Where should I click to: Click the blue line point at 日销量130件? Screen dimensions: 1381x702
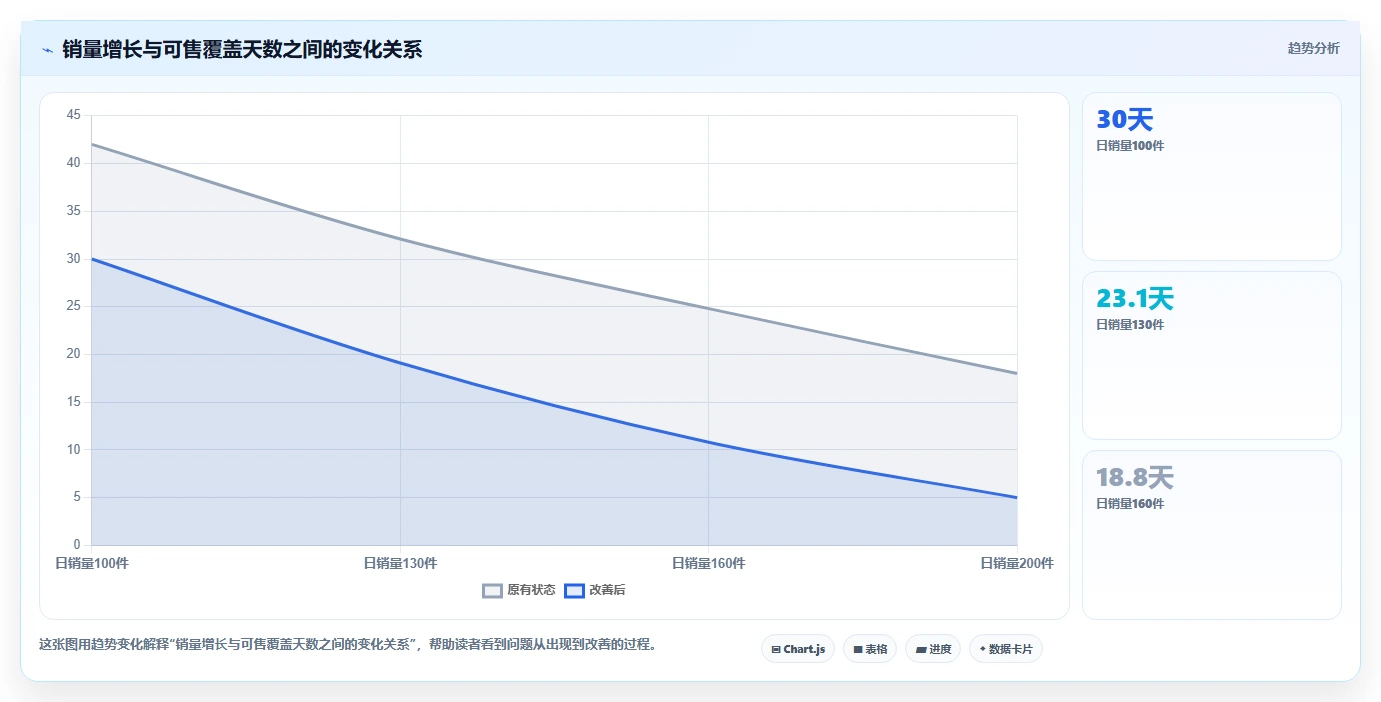400,363
